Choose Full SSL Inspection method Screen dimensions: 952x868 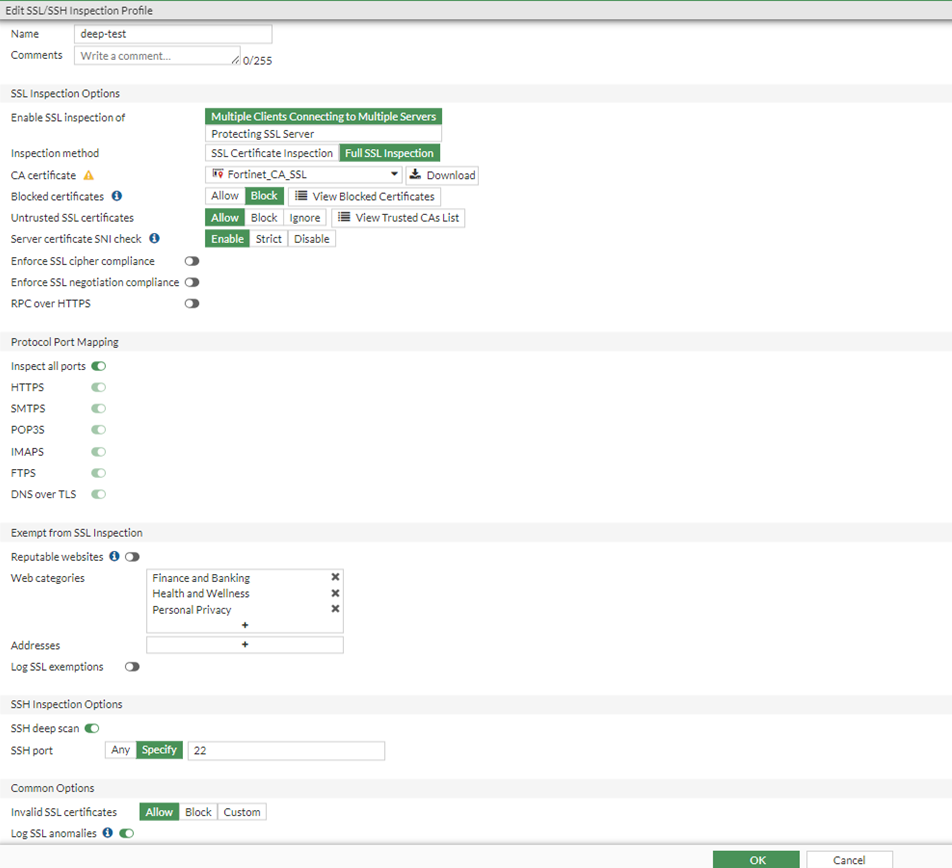pos(390,153)
